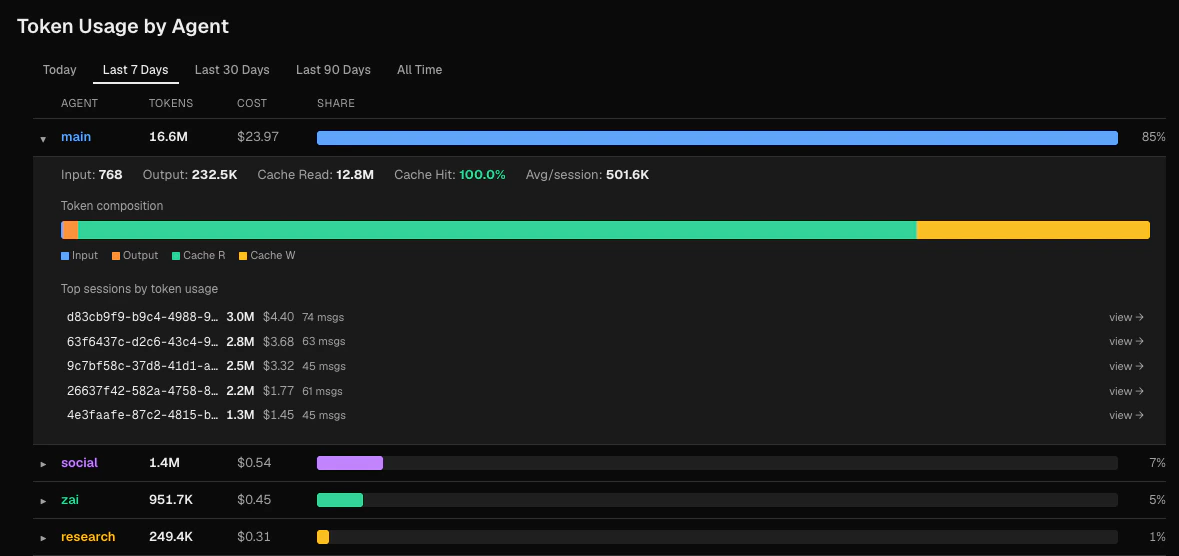1179x556 pixels.
Task: Click the Token composition label
Action: (x=112, y=206)
